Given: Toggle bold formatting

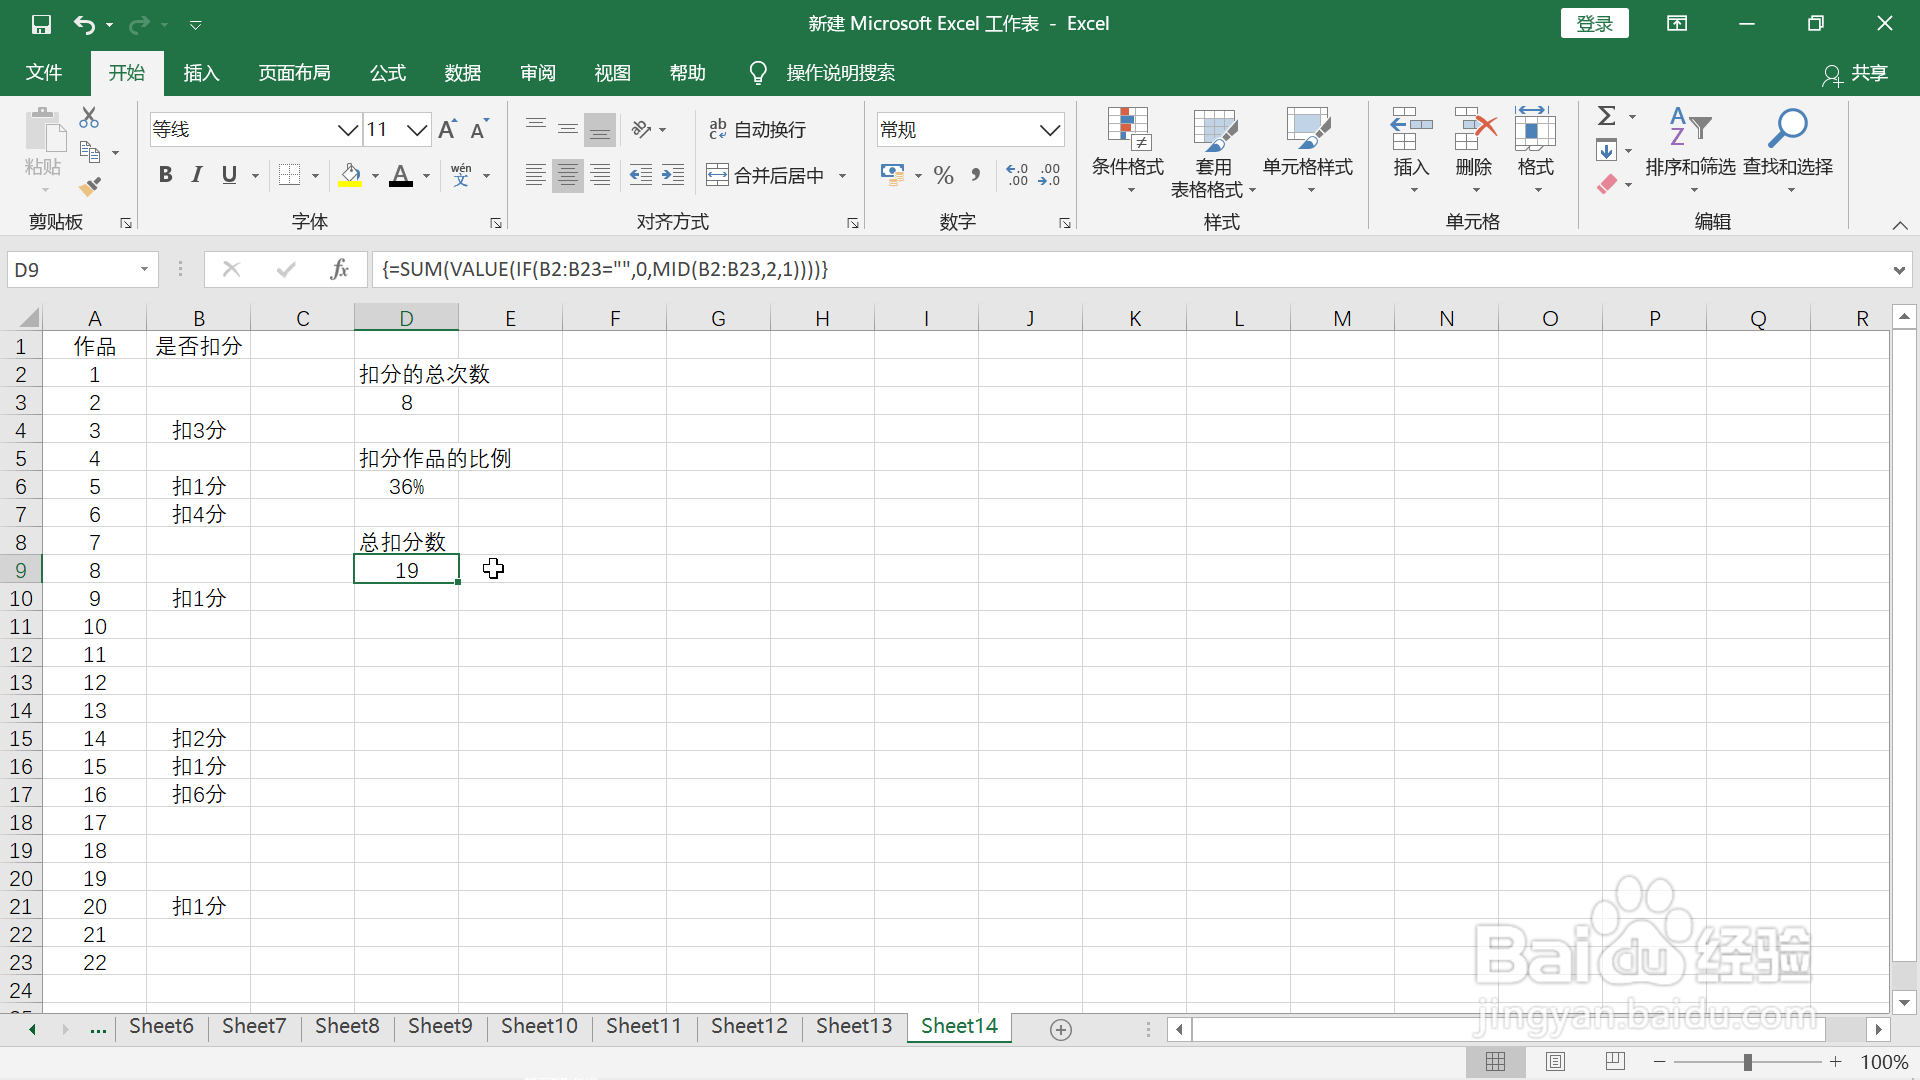Looking at the screenshot, I should (165, 175).
